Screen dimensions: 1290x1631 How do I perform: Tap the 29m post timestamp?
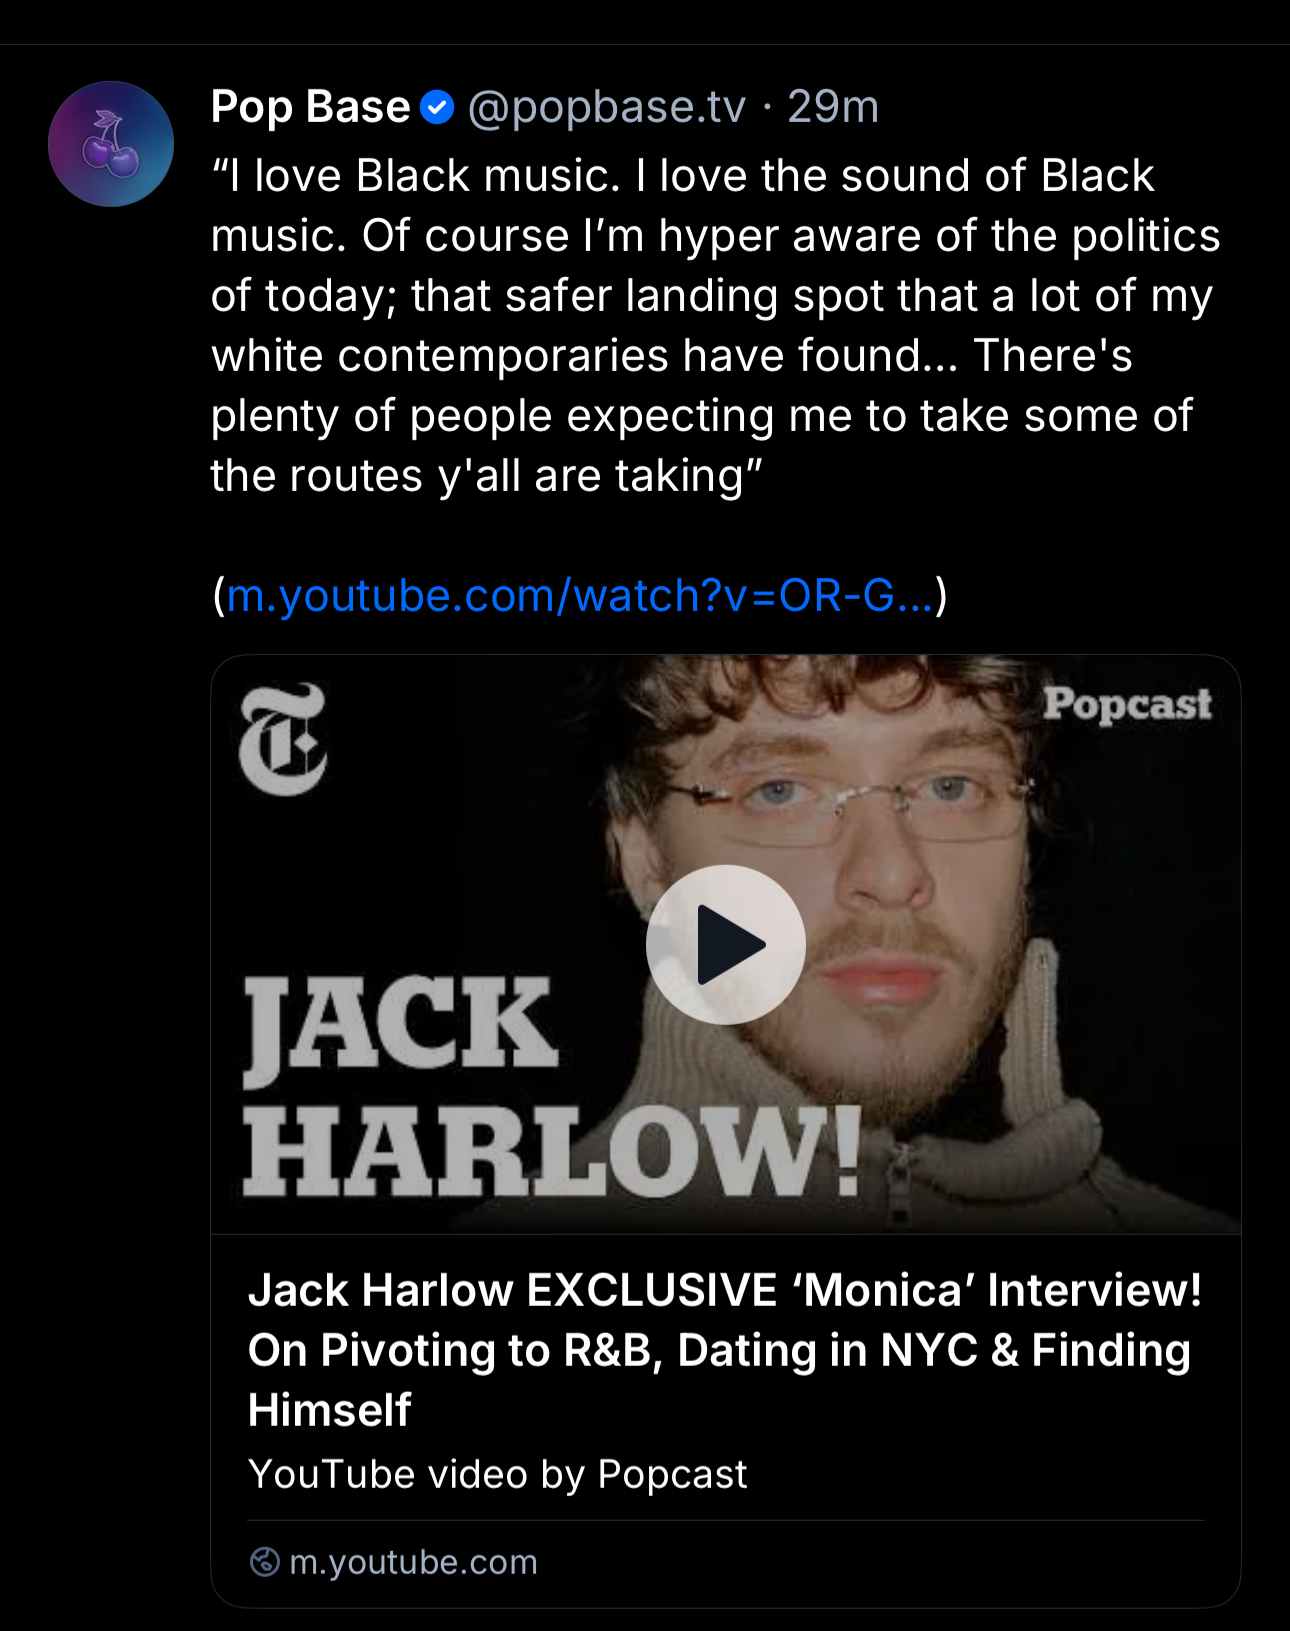pyautogui.click(x=833, y=107)
